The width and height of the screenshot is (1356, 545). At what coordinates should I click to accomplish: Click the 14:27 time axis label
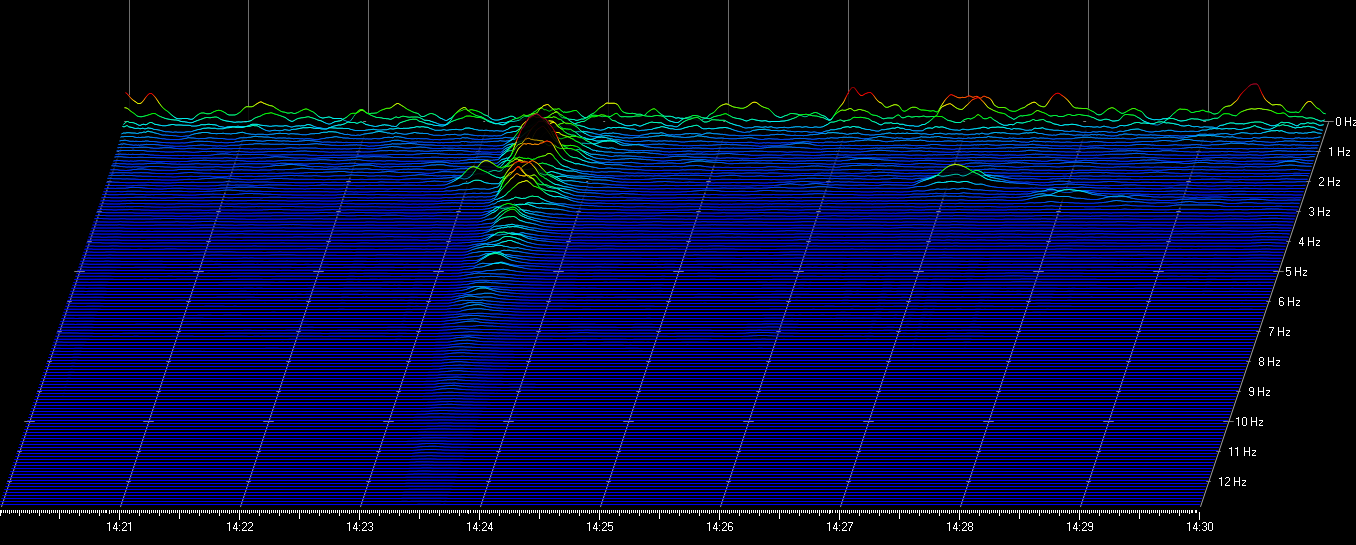pos(840,526)
